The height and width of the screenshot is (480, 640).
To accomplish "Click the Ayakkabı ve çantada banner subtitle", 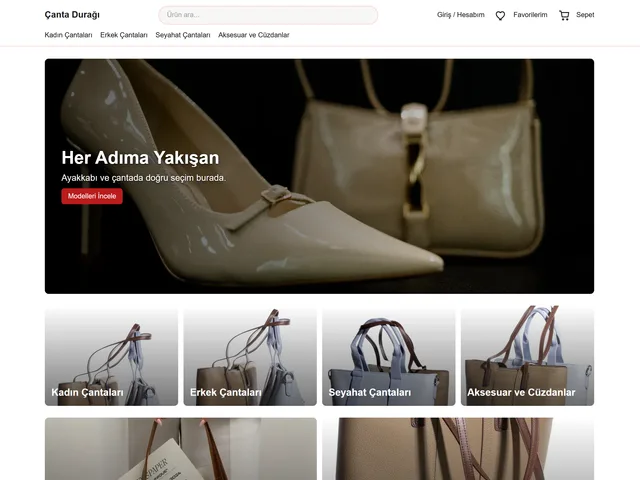I will click(x=143, y=178).
